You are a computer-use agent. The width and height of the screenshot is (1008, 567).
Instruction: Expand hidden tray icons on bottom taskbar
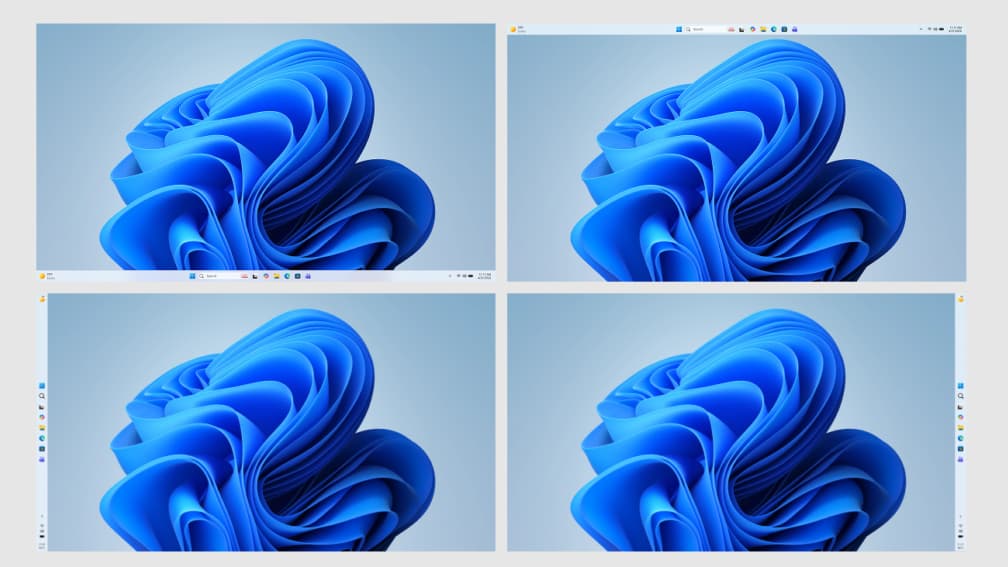[450, 276]
